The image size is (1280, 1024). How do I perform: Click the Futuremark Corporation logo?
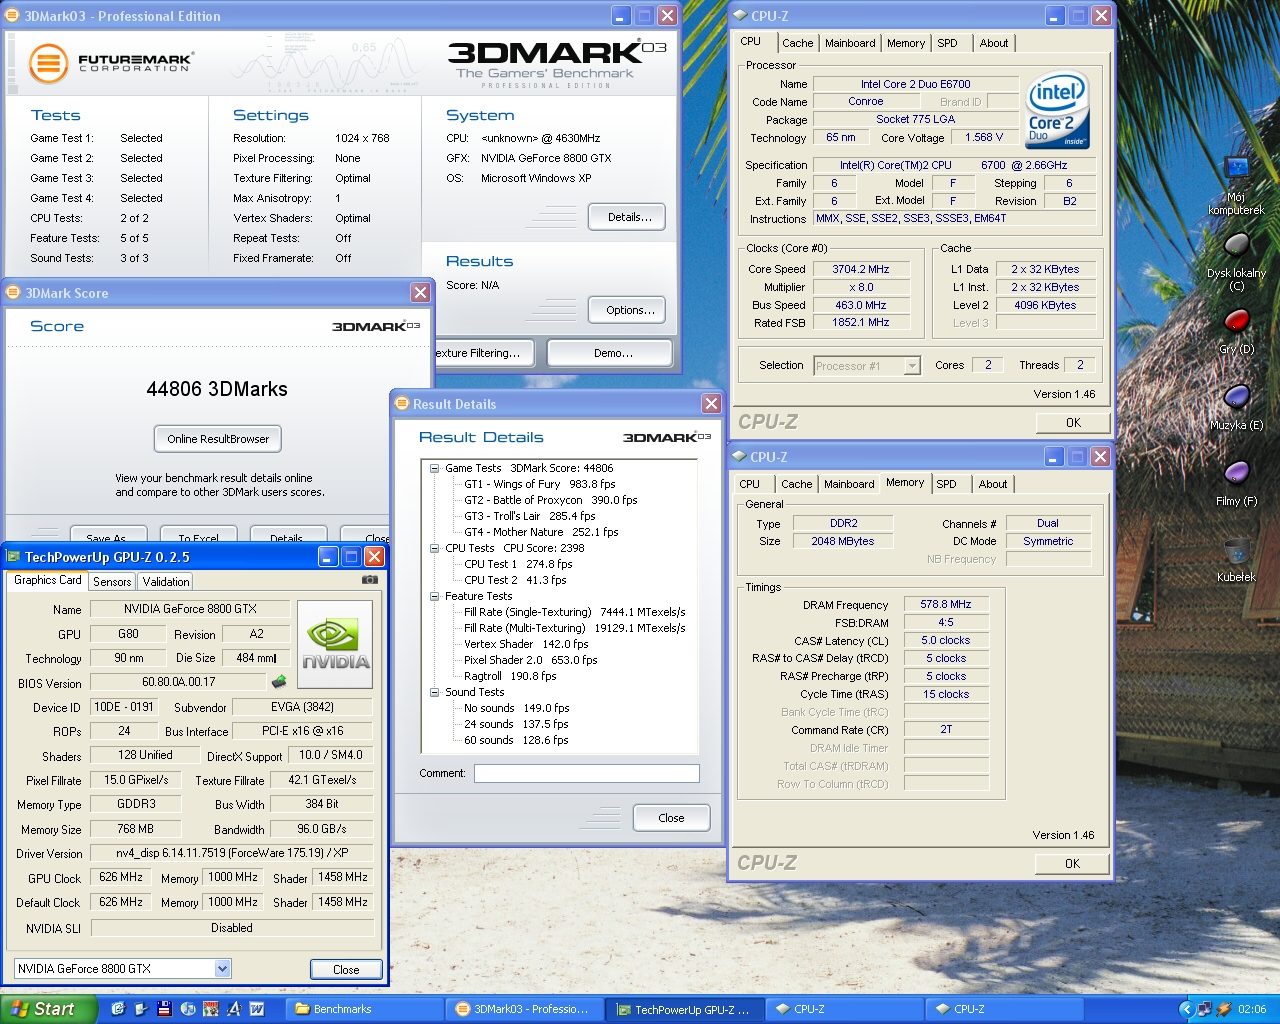click(110, 62)
